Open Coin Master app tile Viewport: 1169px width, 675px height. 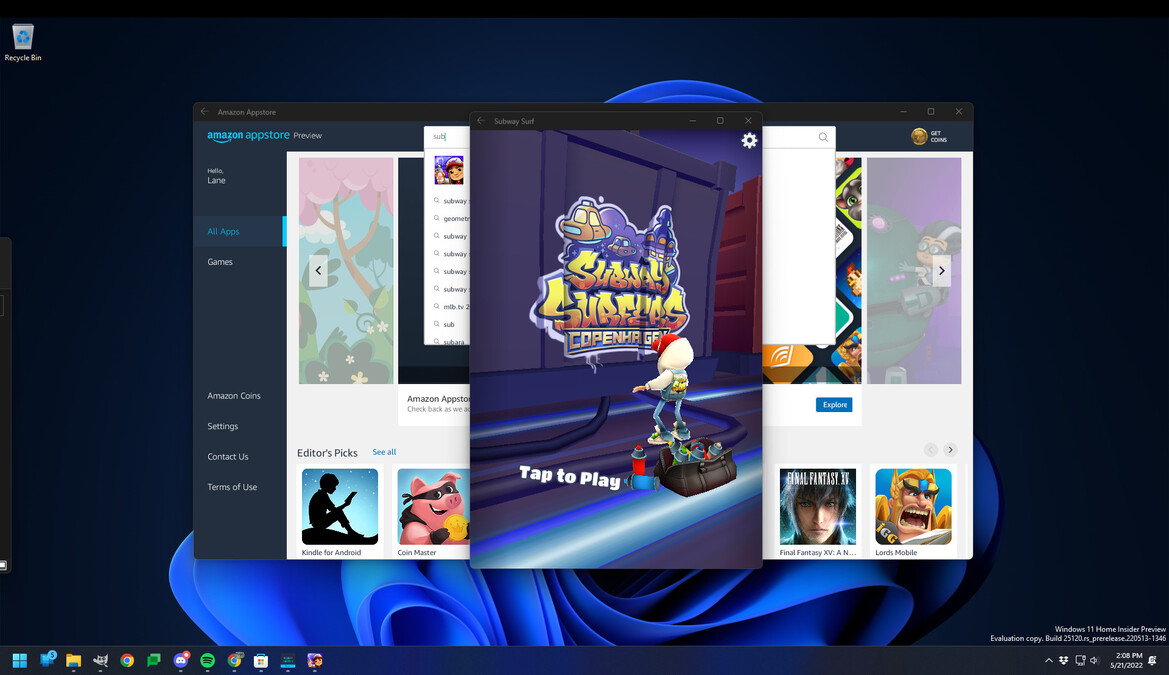433,512
